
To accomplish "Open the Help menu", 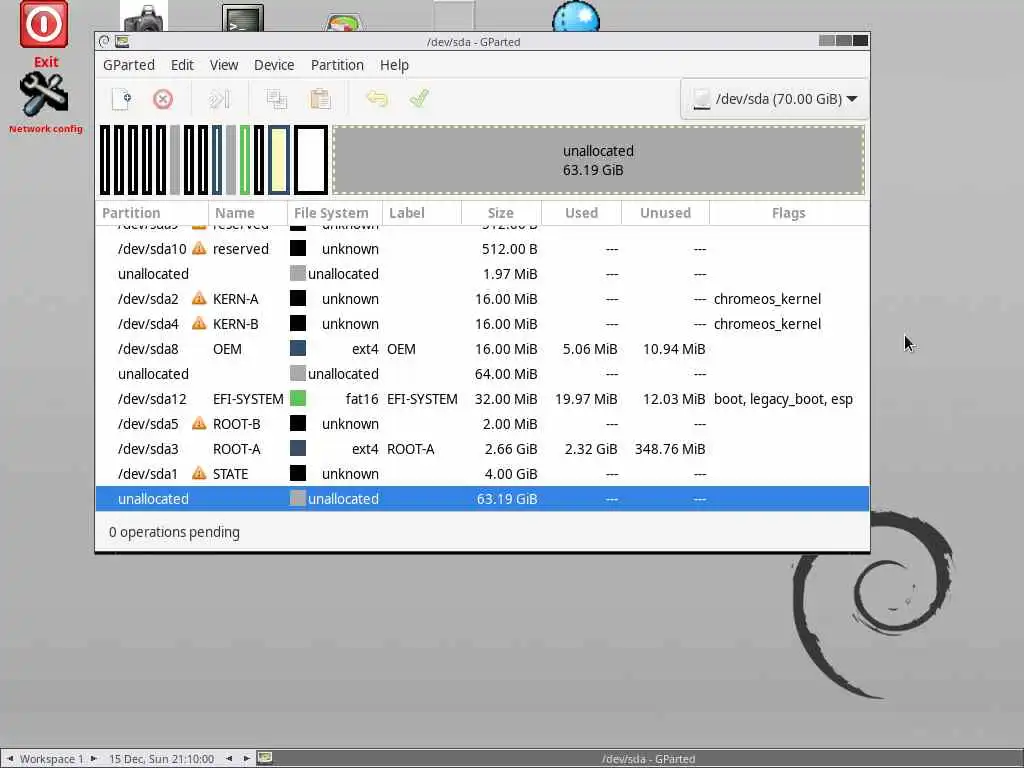I will (394, 65).
